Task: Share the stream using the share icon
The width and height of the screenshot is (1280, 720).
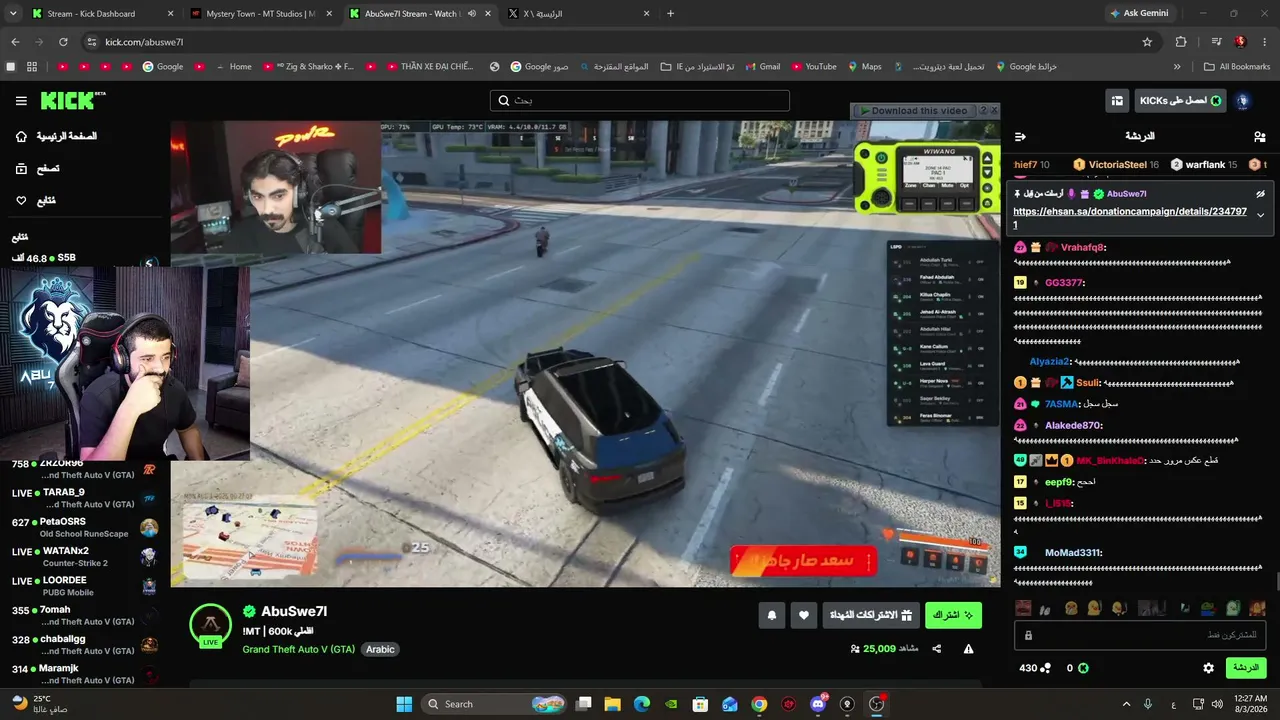Action: tap(937, 649)
